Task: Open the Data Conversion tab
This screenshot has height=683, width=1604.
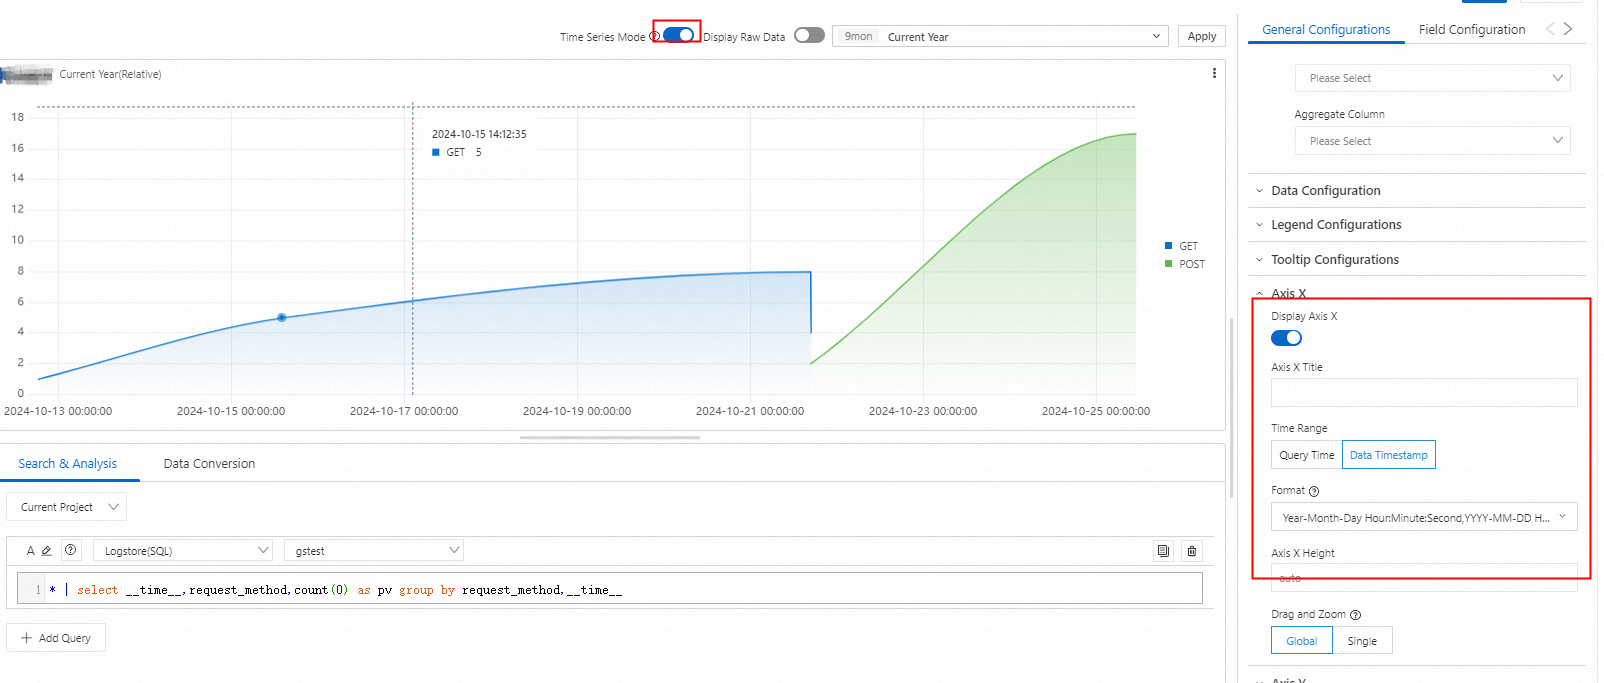Action: (209, 464)
